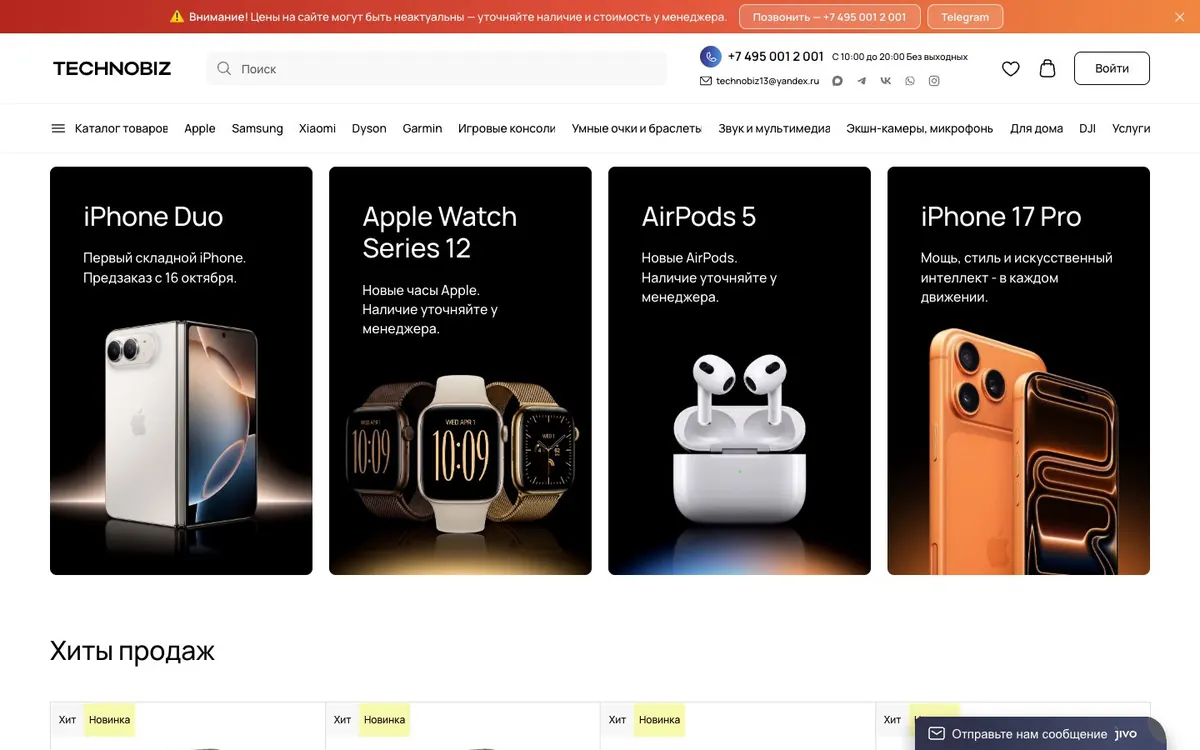Click the Хиты продаж heading

click(x=132, y=651)
